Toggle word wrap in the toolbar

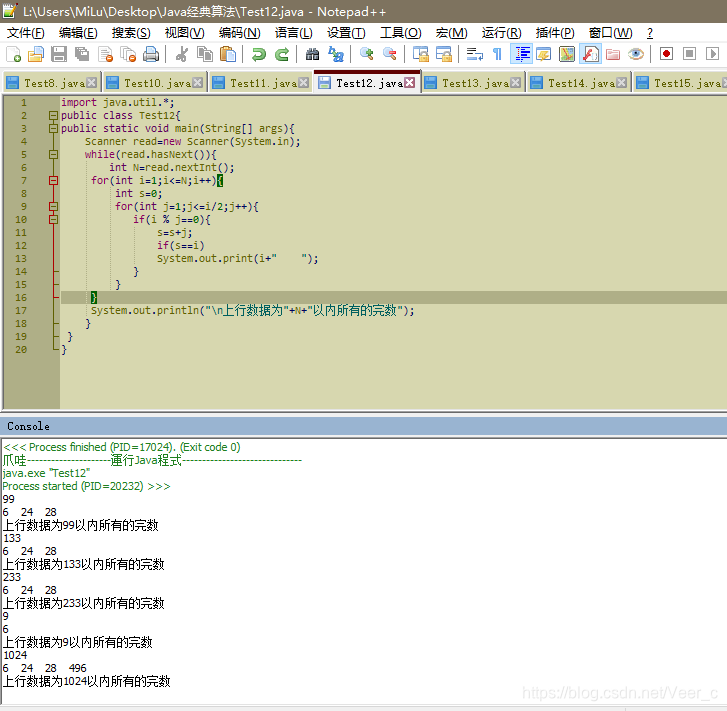click(x=474, y=54)
